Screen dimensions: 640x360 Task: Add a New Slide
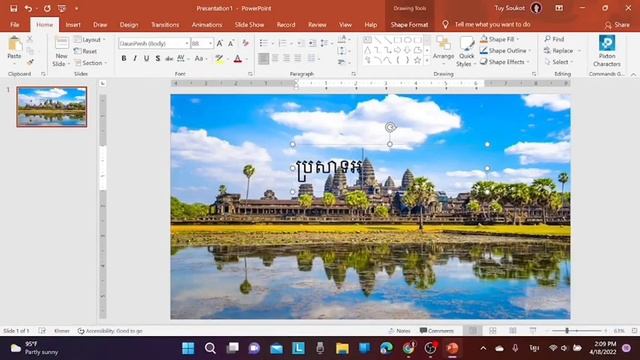(x=62, y=51)
